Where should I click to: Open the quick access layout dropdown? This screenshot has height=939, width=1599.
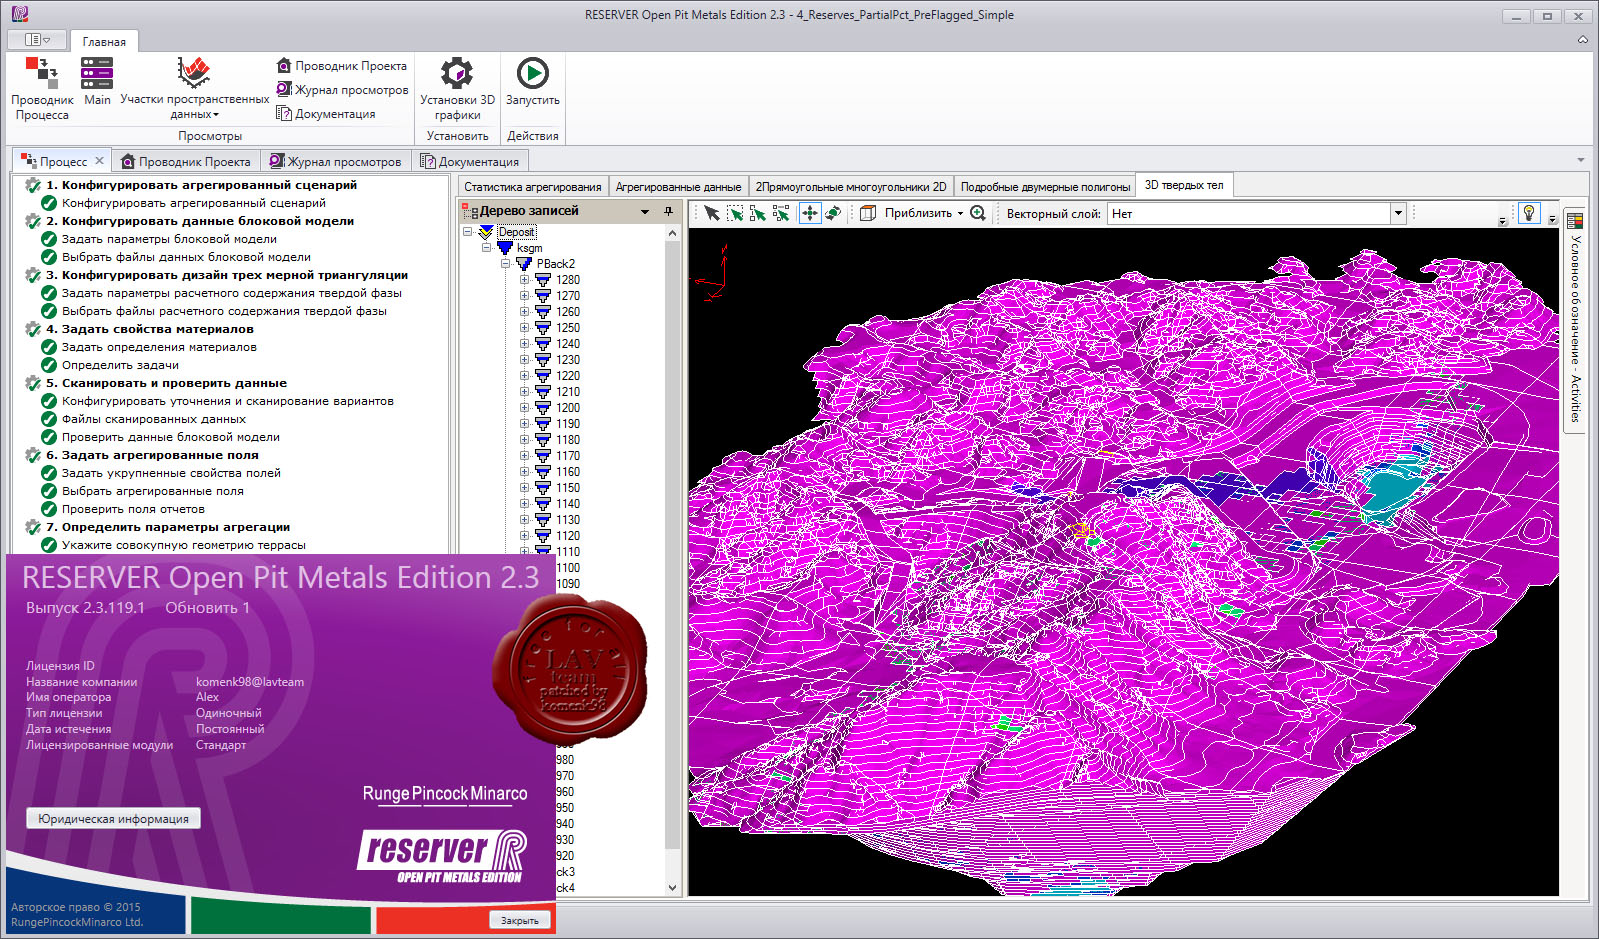point(37,40)
